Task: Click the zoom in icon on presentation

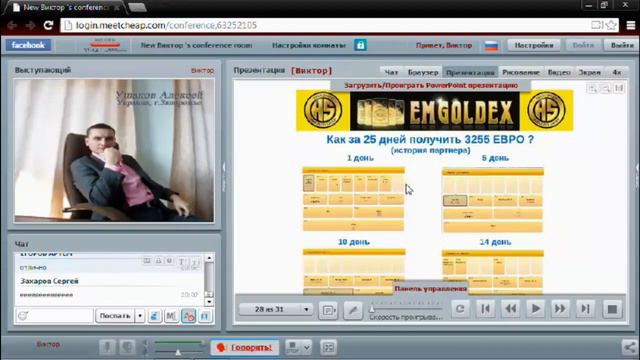Action: tap(592, 88)
